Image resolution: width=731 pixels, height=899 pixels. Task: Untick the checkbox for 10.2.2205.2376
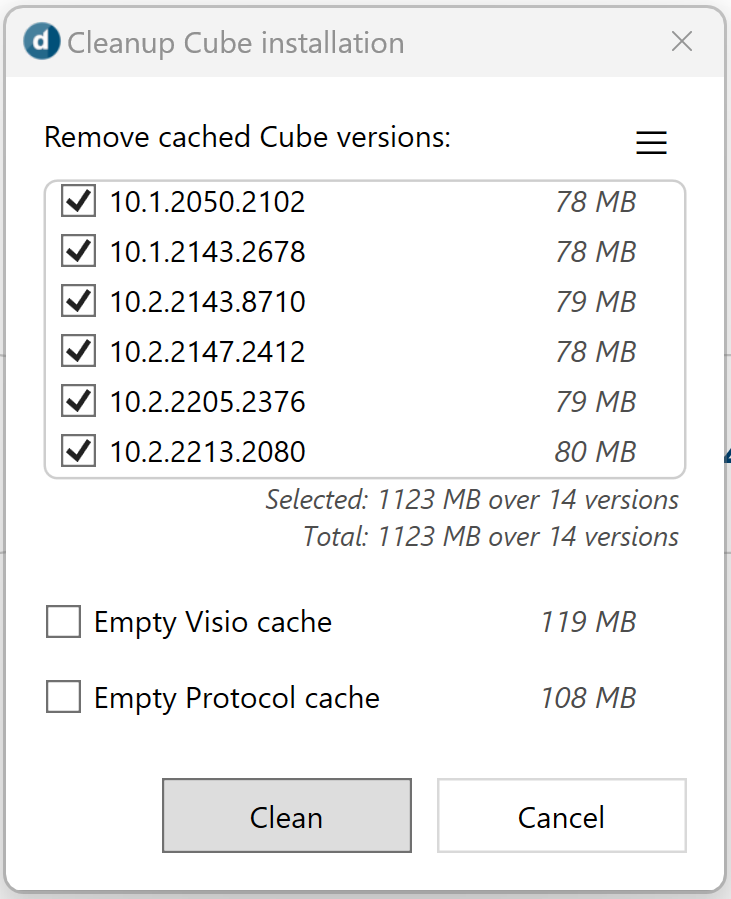pos(79,401)
